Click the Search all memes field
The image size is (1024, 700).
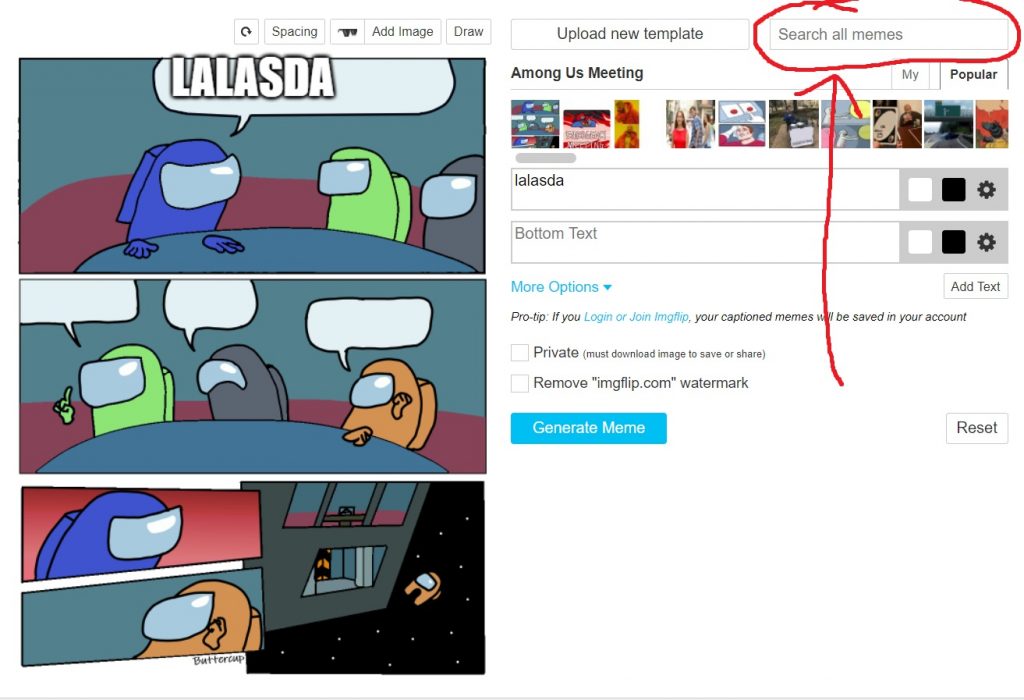[888, 34]
